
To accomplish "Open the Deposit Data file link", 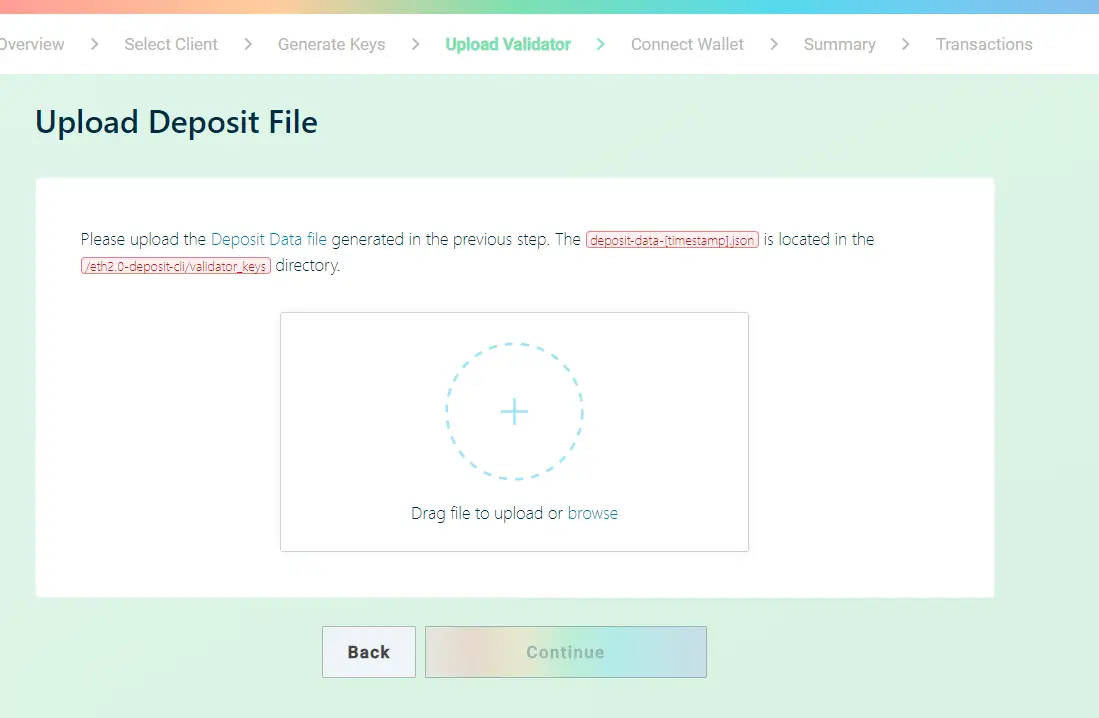I will point(269,239).
